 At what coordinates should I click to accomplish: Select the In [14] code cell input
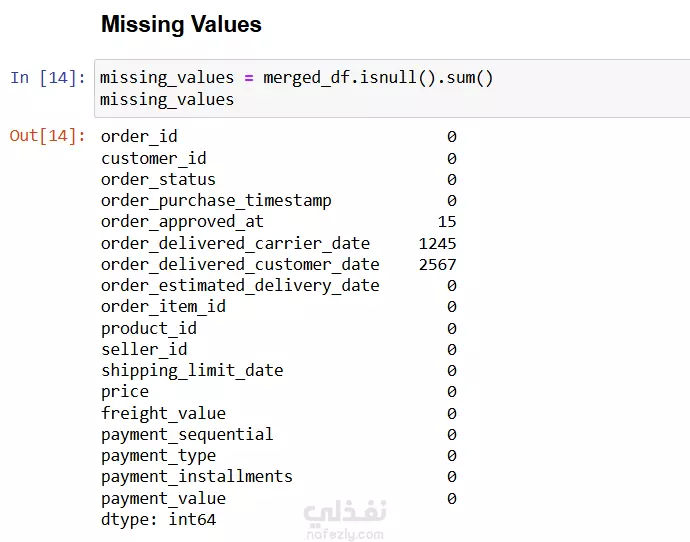pos(392,88)
